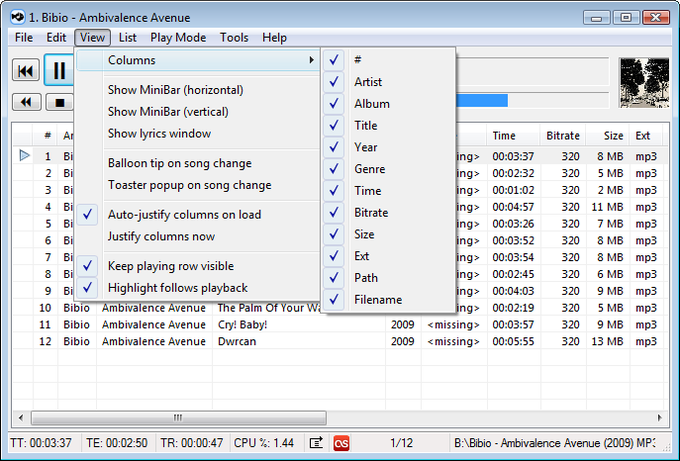
Task: Sort by the Bitrate column header
Action: 563,136
